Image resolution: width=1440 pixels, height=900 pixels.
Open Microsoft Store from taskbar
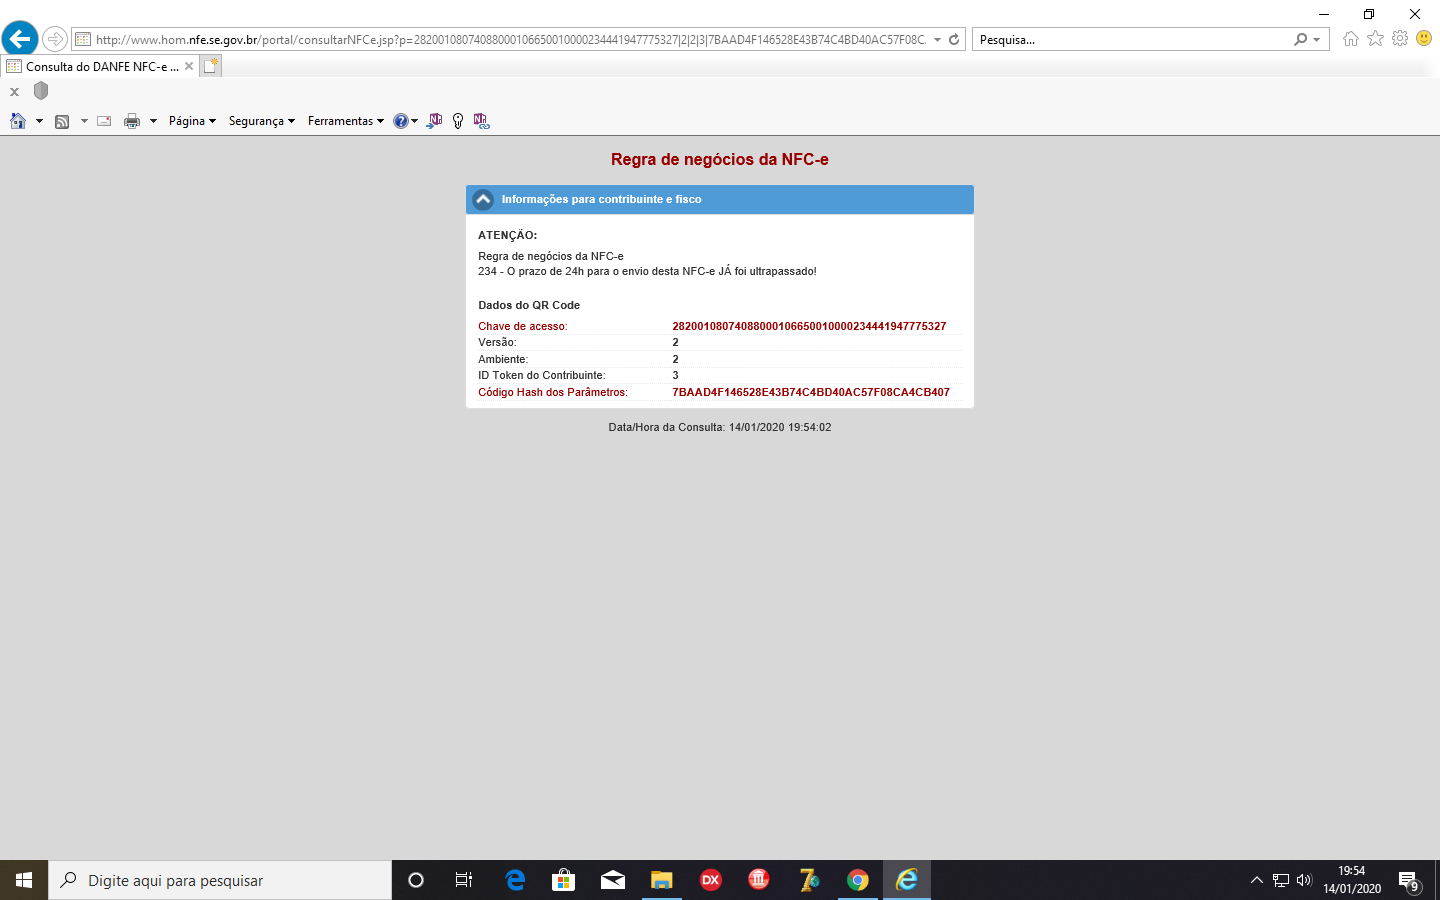point(564,880)
